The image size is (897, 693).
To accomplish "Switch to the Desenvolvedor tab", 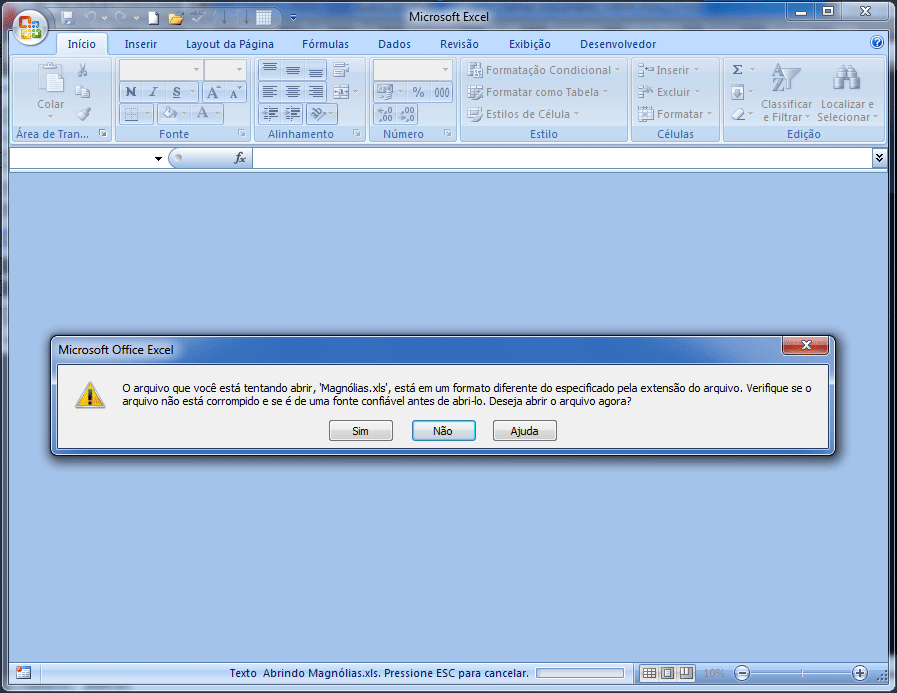I will tap(618, 44).
